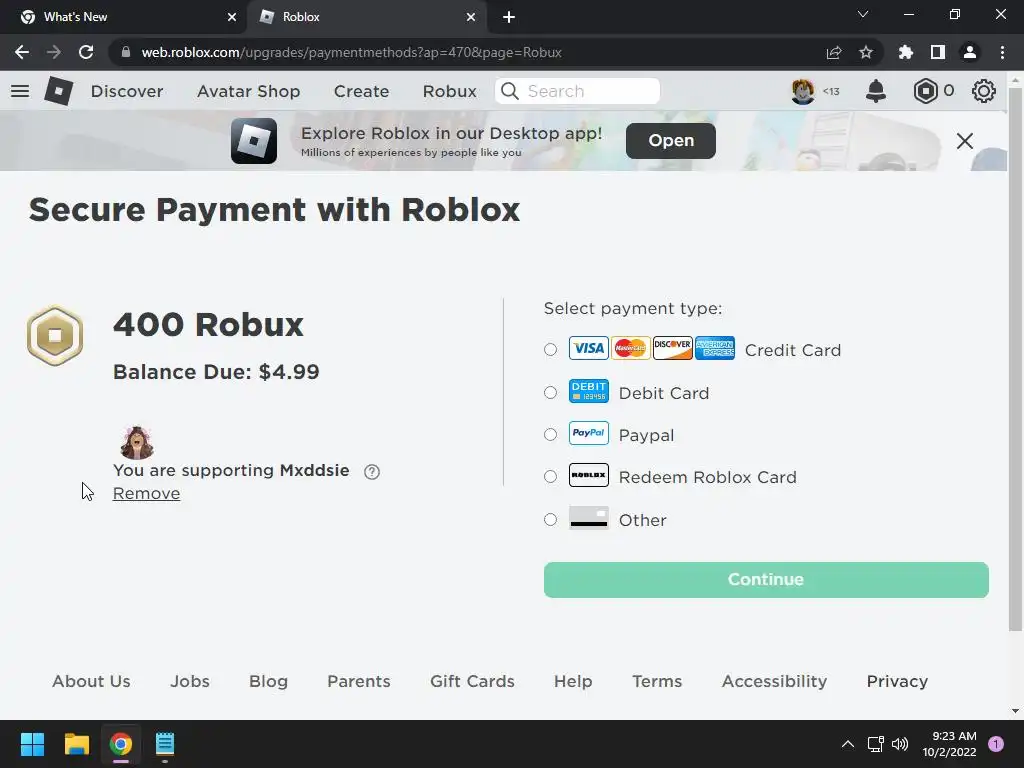
Task: Click the Desktop app Roblox logo in banner
Action: pyautogui.click(x=253, y=140)
